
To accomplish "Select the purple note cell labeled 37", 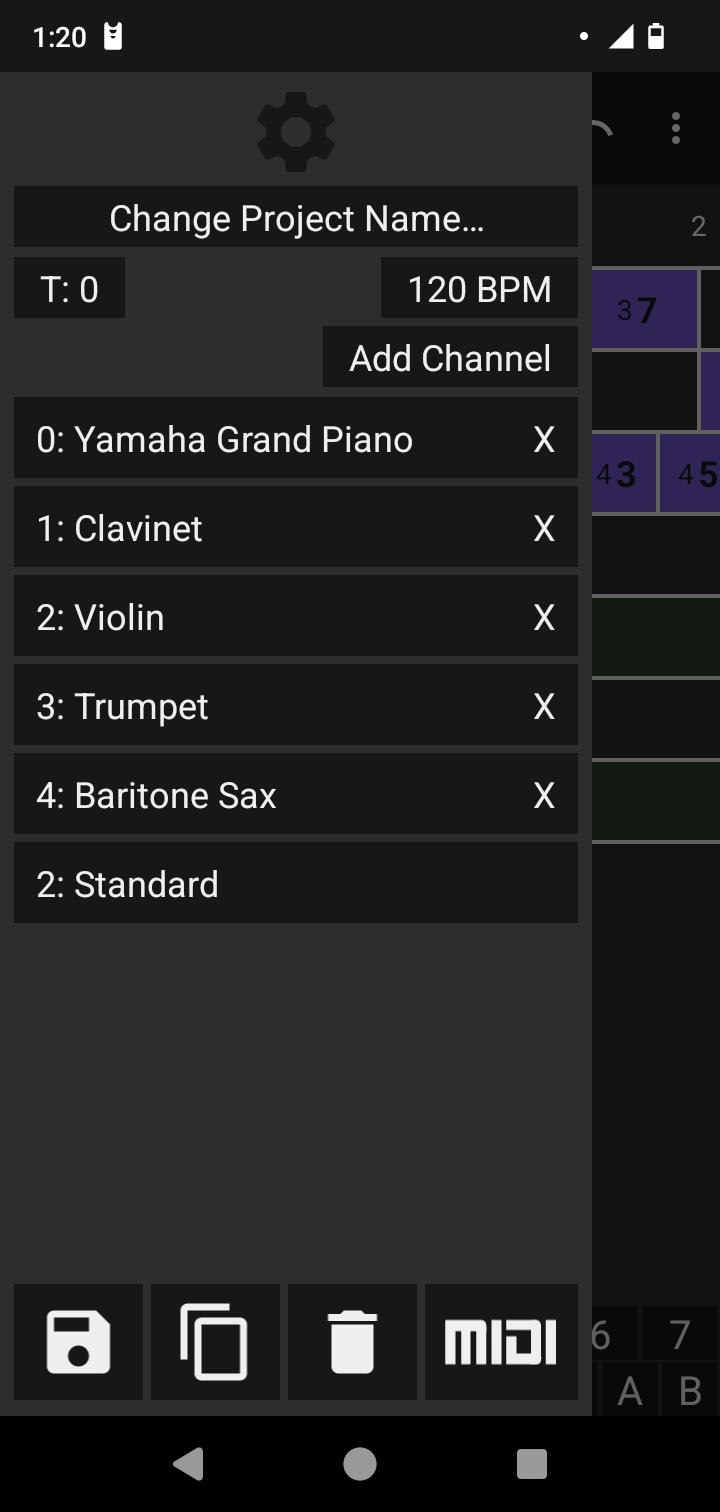I will (x=644, y=310).
